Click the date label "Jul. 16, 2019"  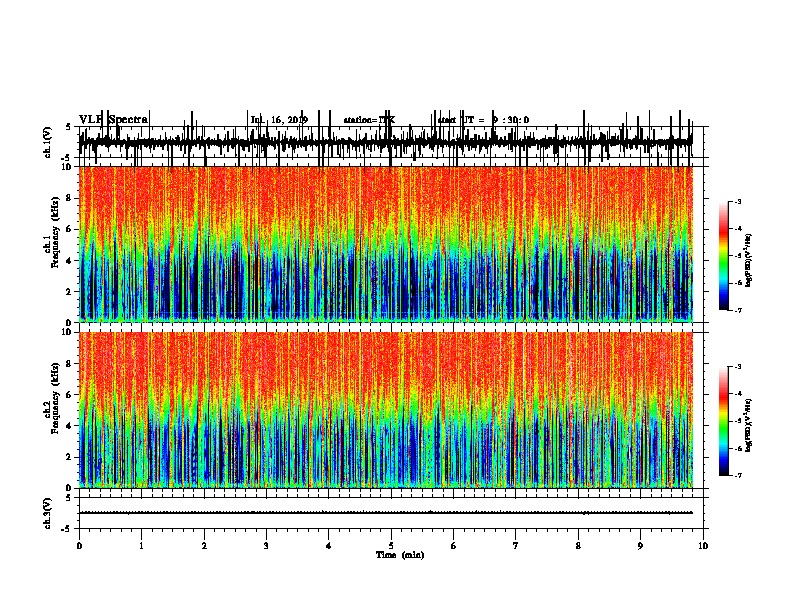pyautogui.click(x=279, y=120)
